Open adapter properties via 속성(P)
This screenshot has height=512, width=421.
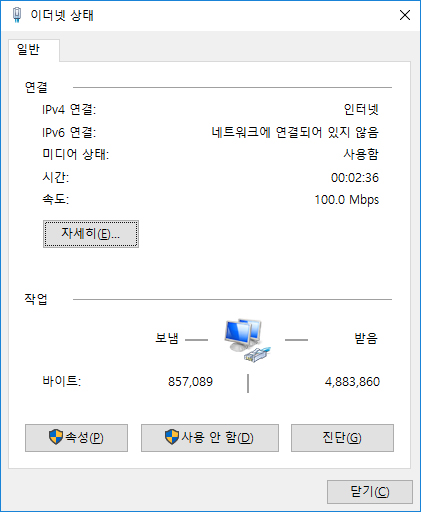(76, 438)
